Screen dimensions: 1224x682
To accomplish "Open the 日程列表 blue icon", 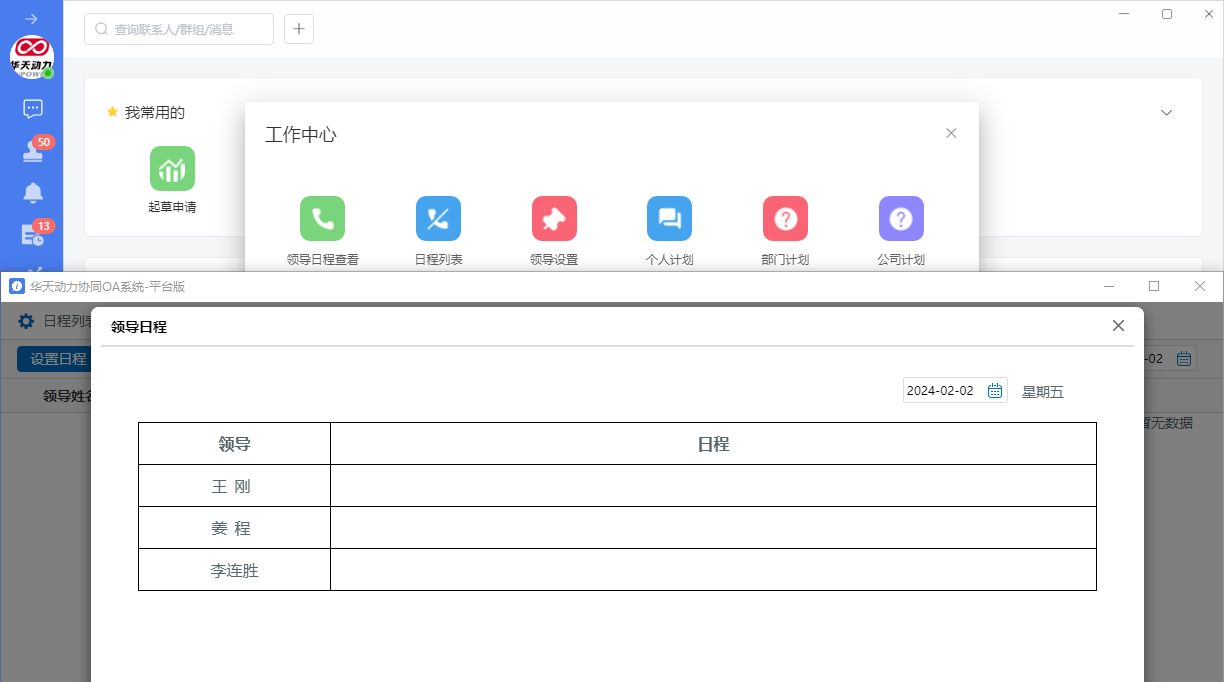I will pos(438,219).
